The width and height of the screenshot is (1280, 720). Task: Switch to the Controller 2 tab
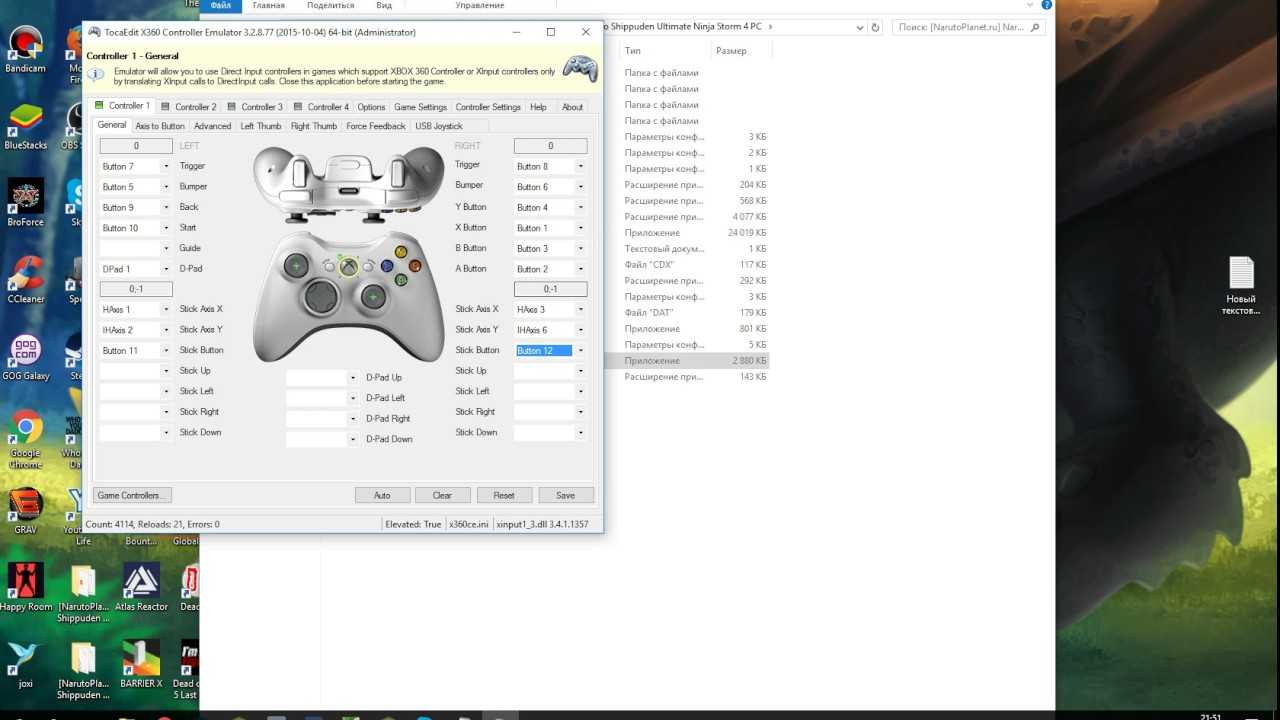188,107
